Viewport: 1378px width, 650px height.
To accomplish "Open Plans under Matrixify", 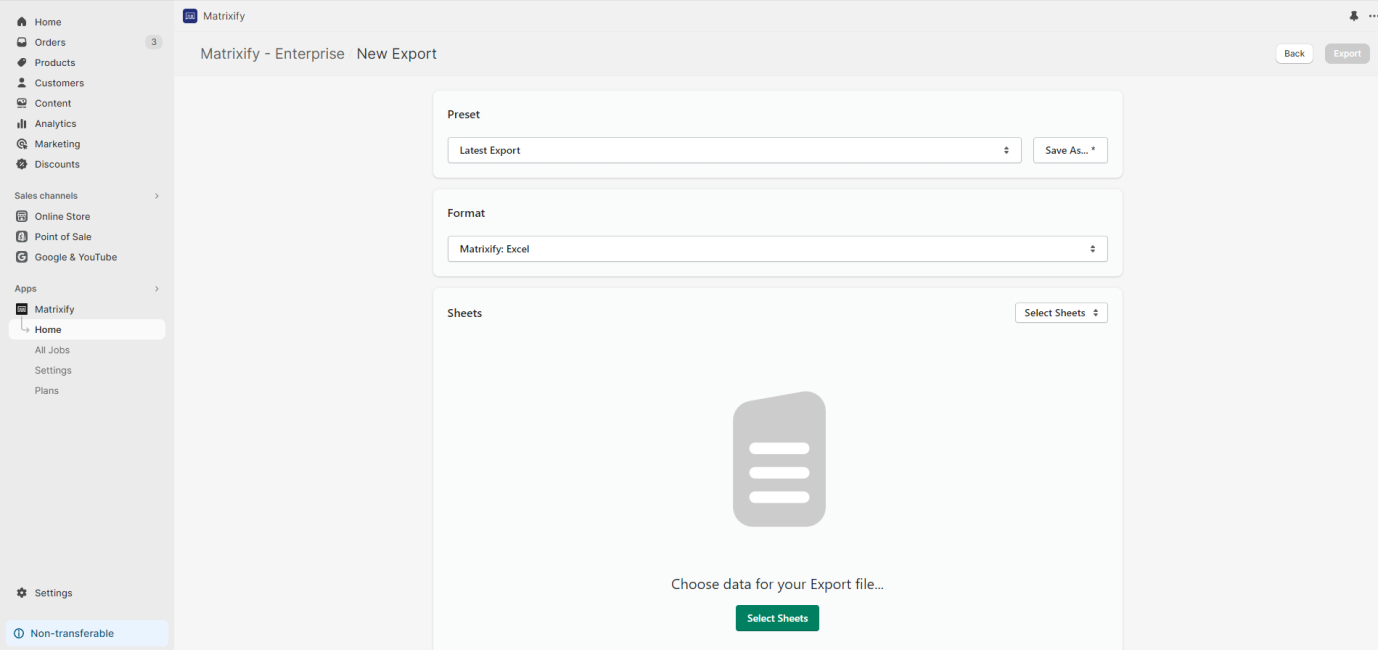I will pos(47,391).
